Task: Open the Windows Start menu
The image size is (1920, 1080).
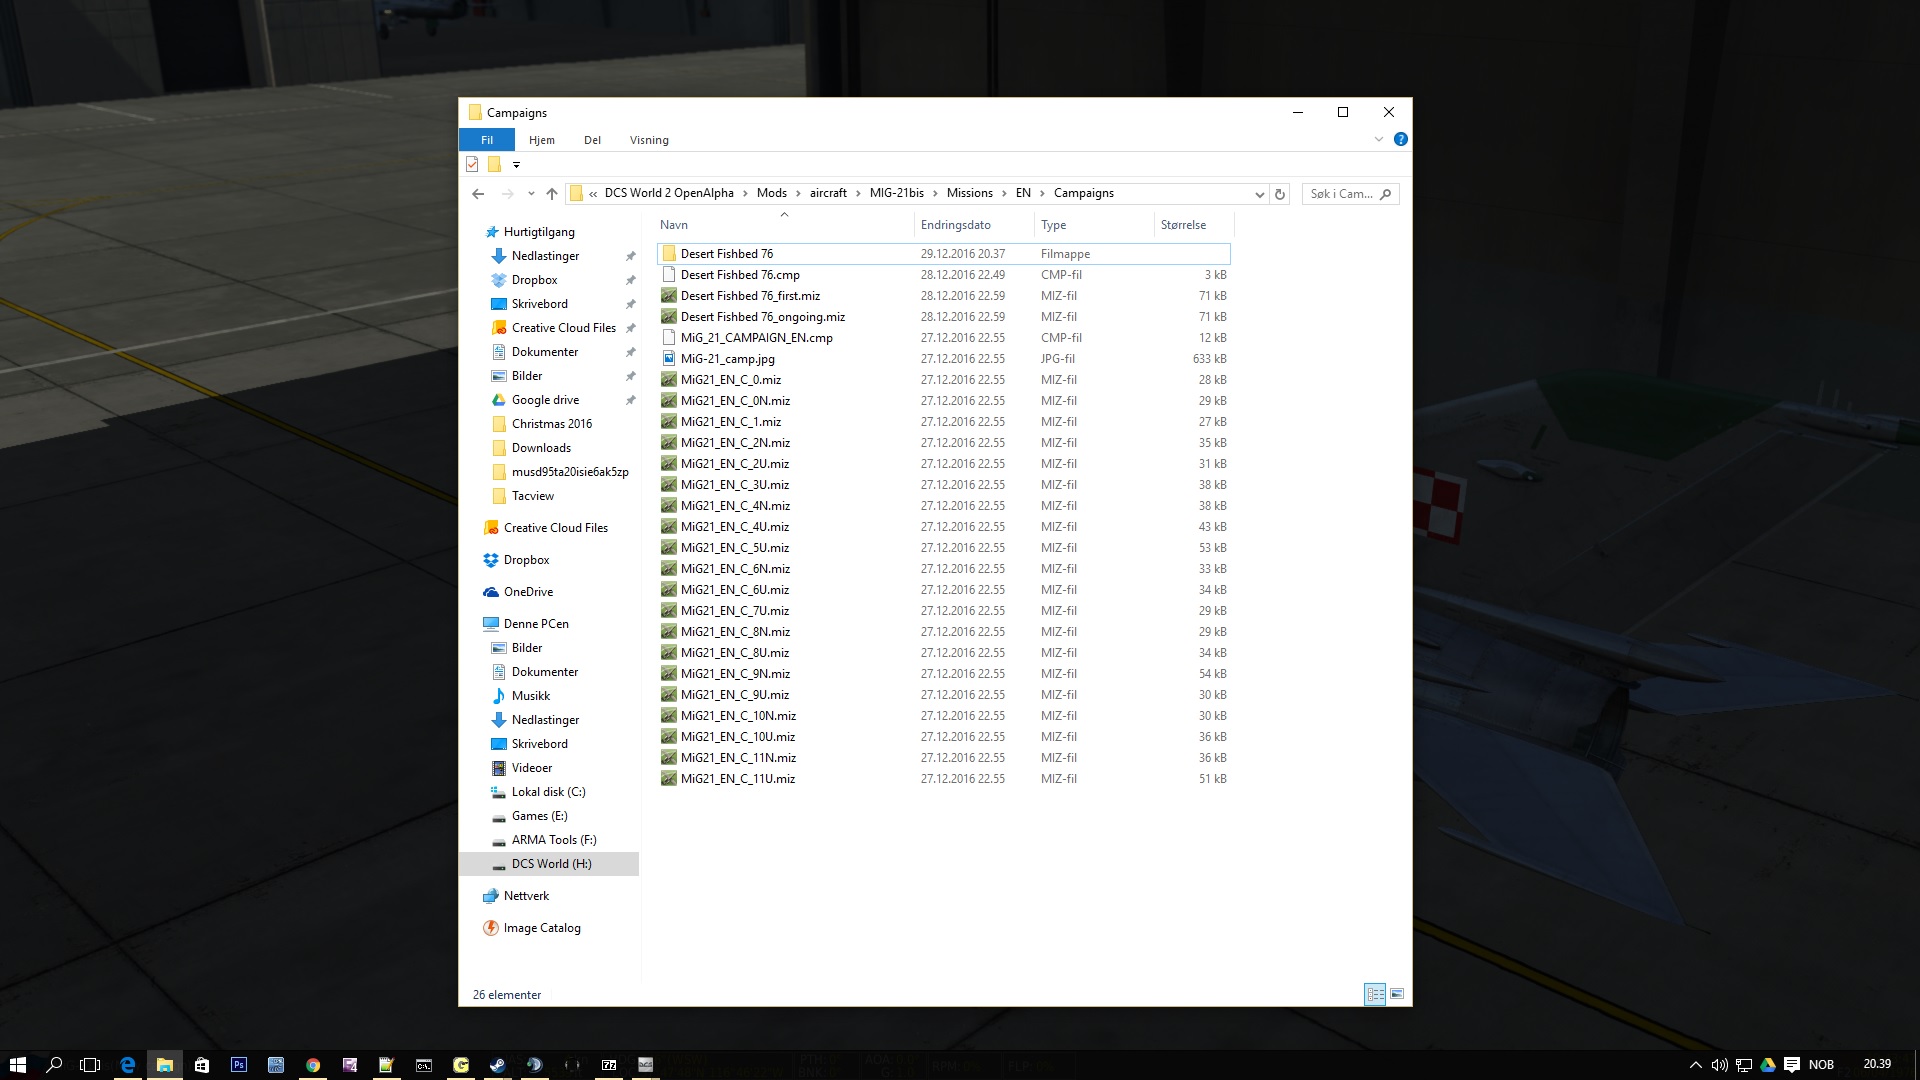Action: pos(17,1065)
